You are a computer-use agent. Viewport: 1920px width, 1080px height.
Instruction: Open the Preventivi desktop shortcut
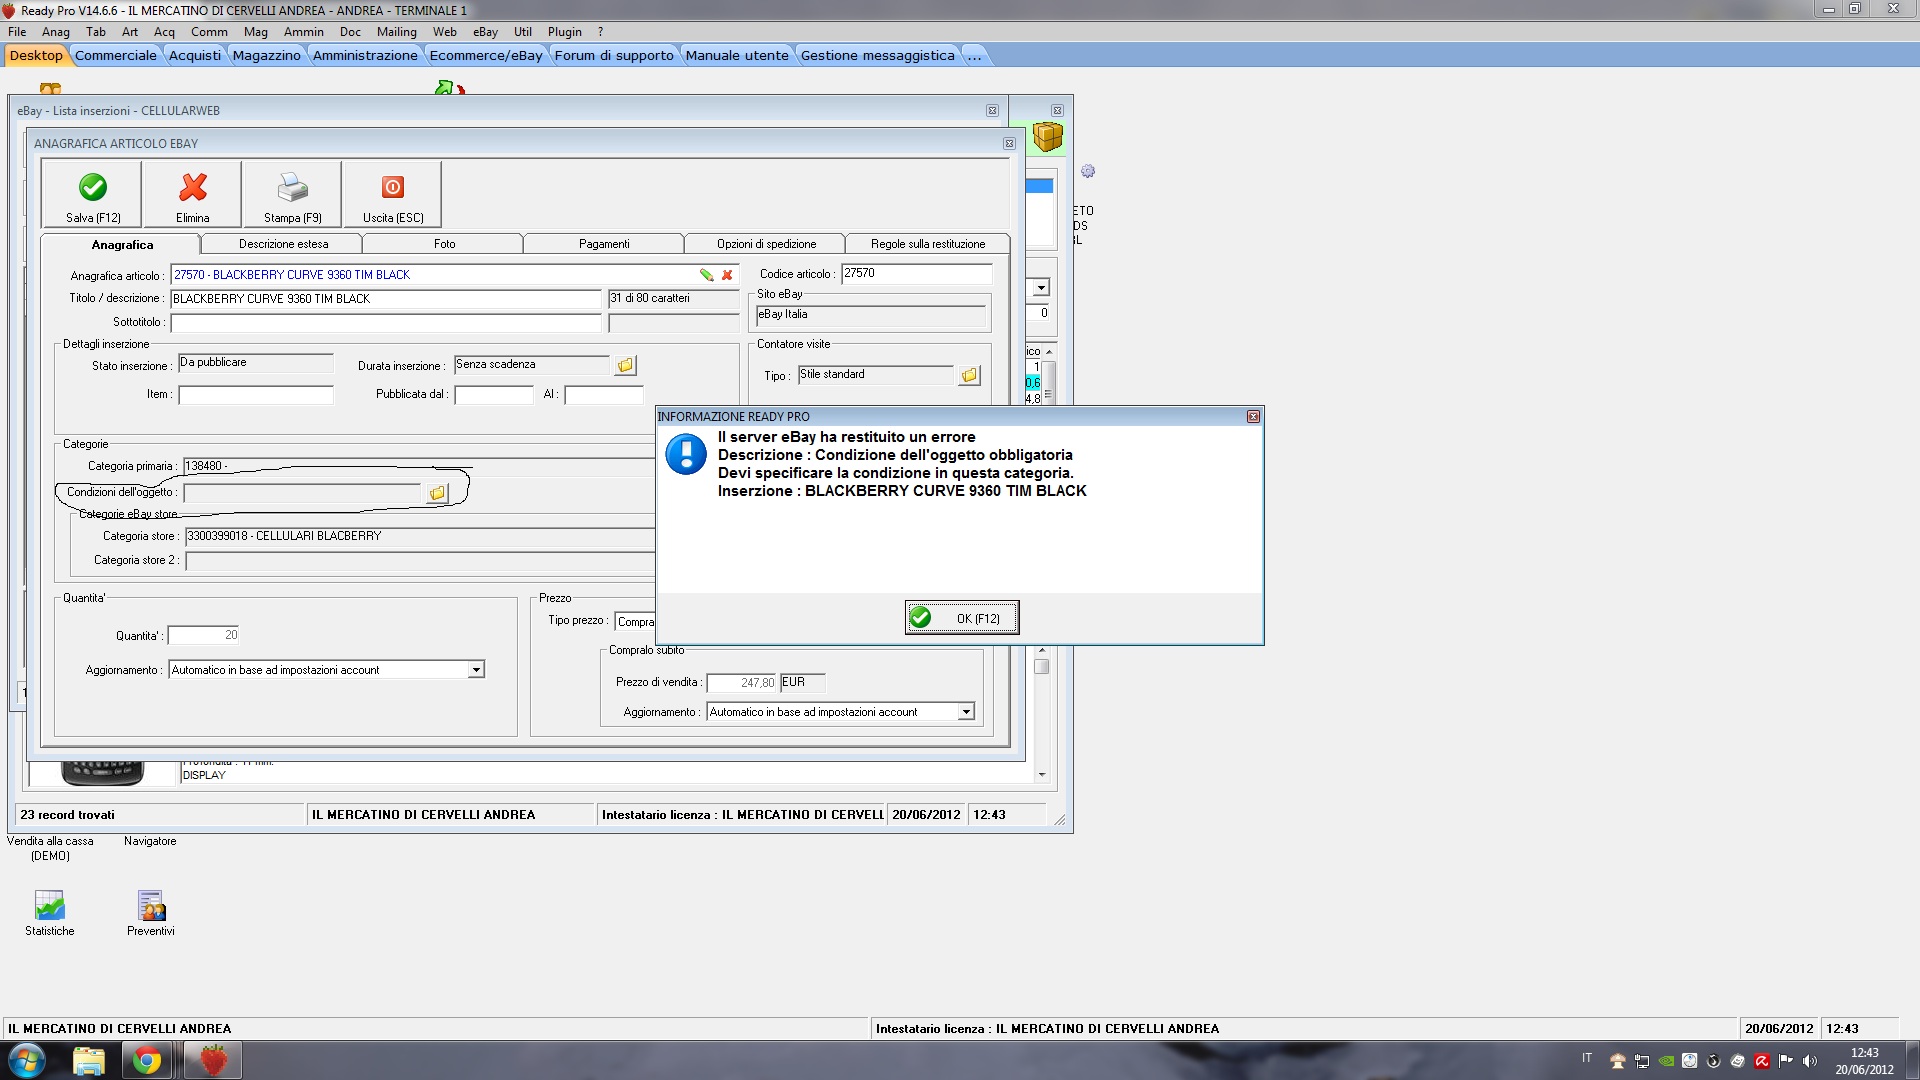(x=151, y=906)
